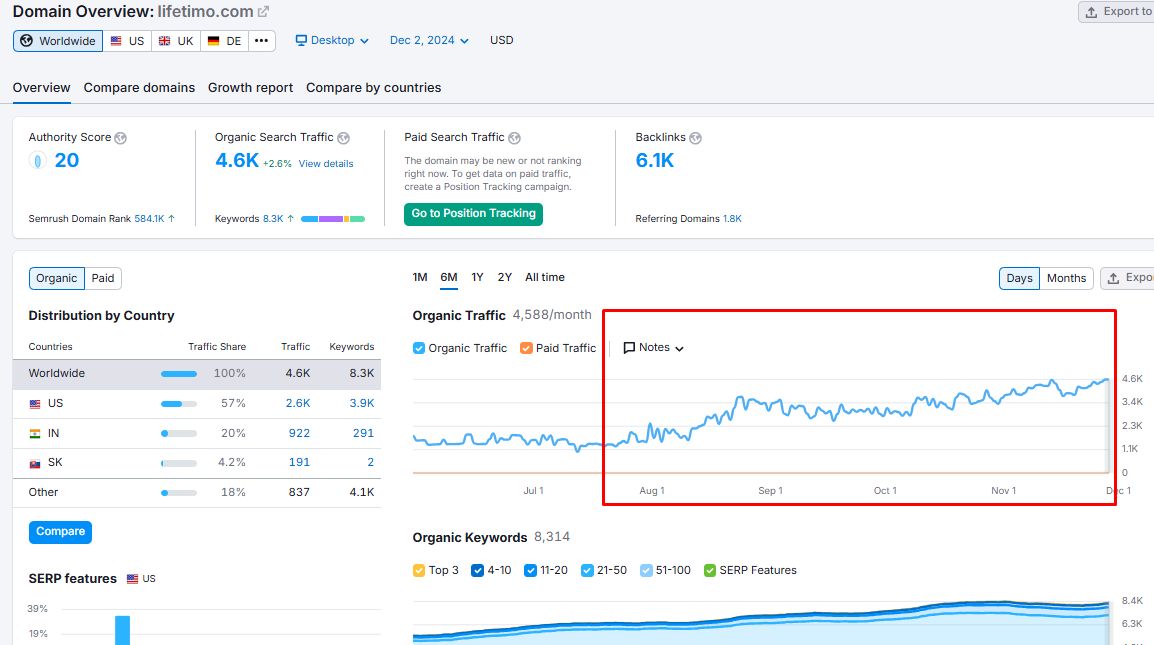Toggle the 21-50 keywords checkbox
This screenshot has height=645, width=1154.
tap(587, 571)
